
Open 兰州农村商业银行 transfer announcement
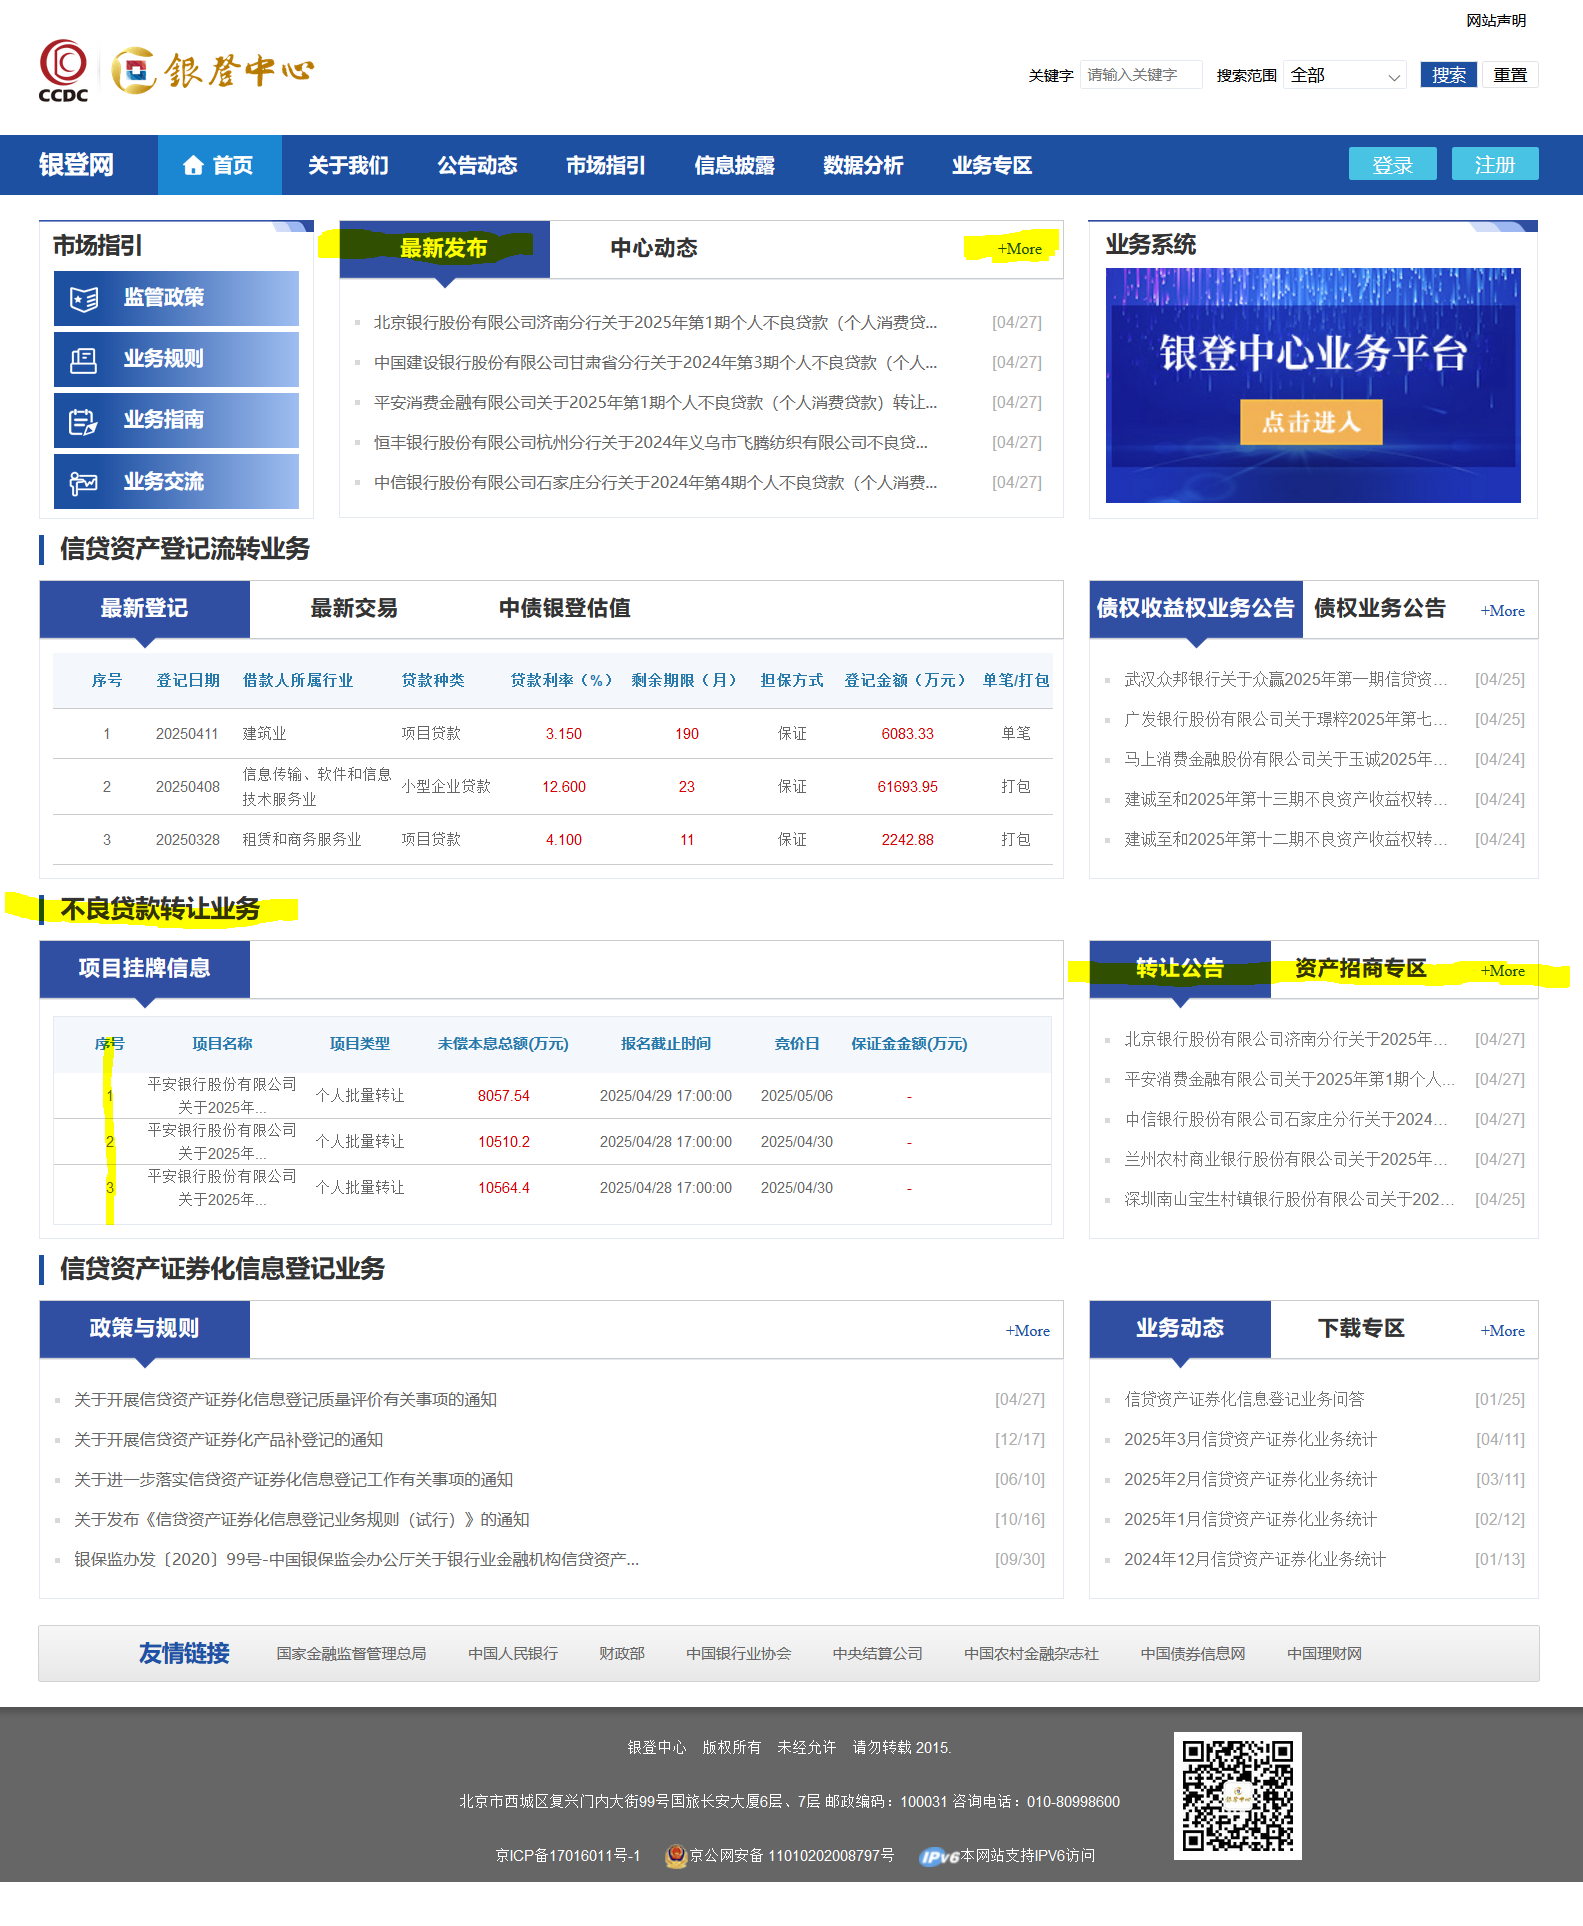1286,1159
